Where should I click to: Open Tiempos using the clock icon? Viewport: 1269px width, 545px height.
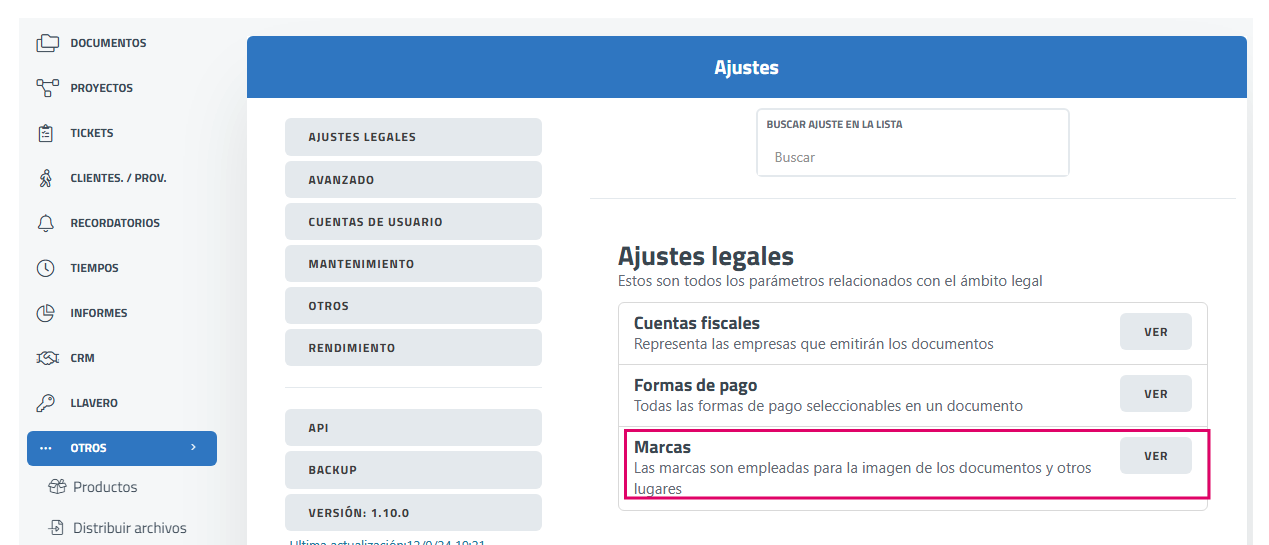46,268
